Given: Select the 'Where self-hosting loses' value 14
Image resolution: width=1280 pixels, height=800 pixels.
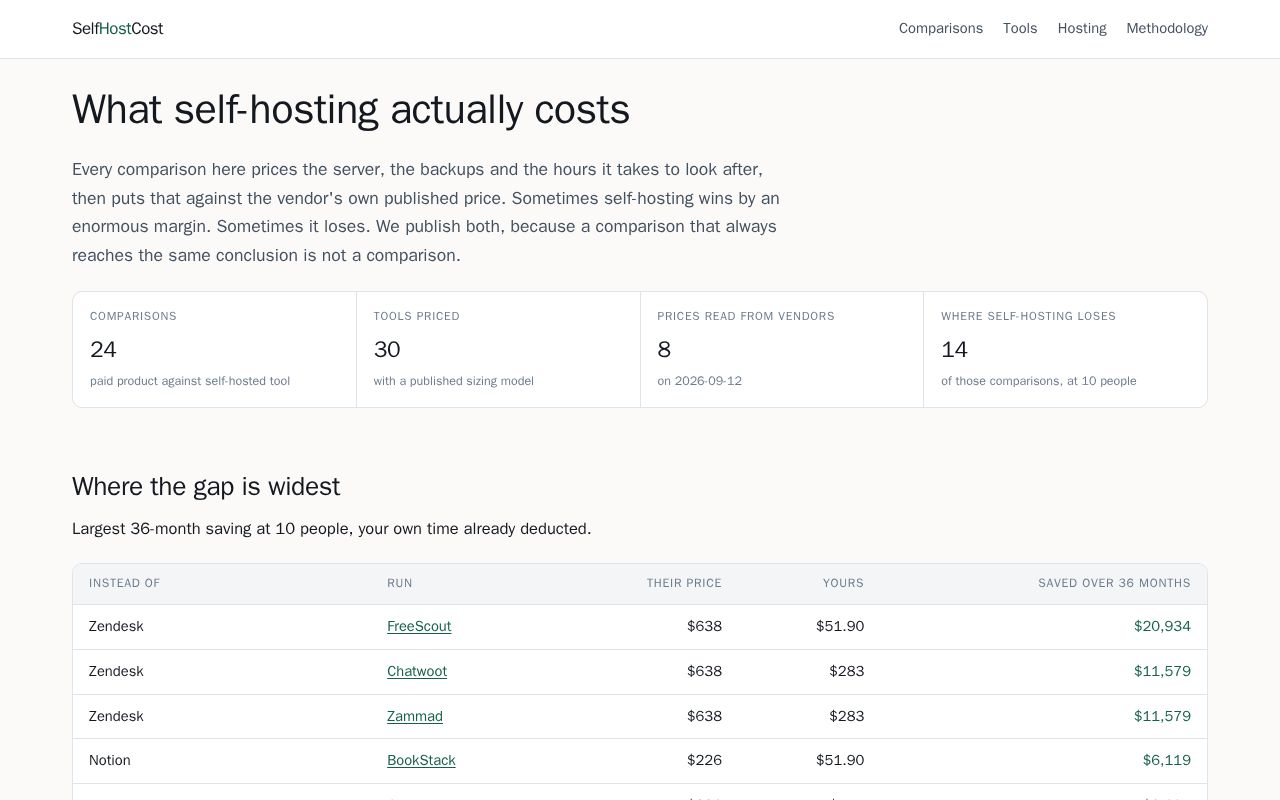Looking at the screenshot, I should 954,349.
